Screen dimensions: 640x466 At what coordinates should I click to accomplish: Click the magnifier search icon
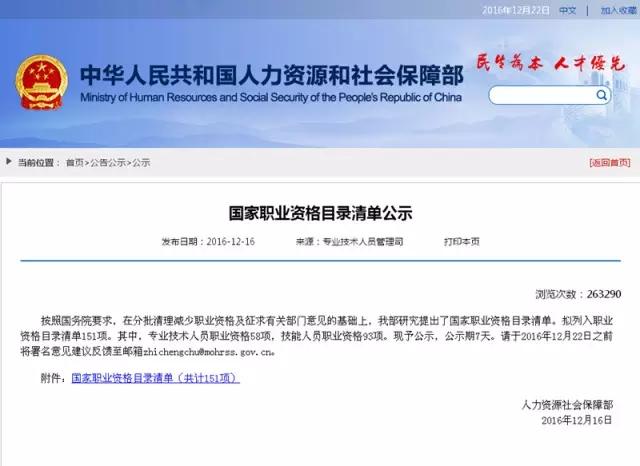tap(602, 96)
